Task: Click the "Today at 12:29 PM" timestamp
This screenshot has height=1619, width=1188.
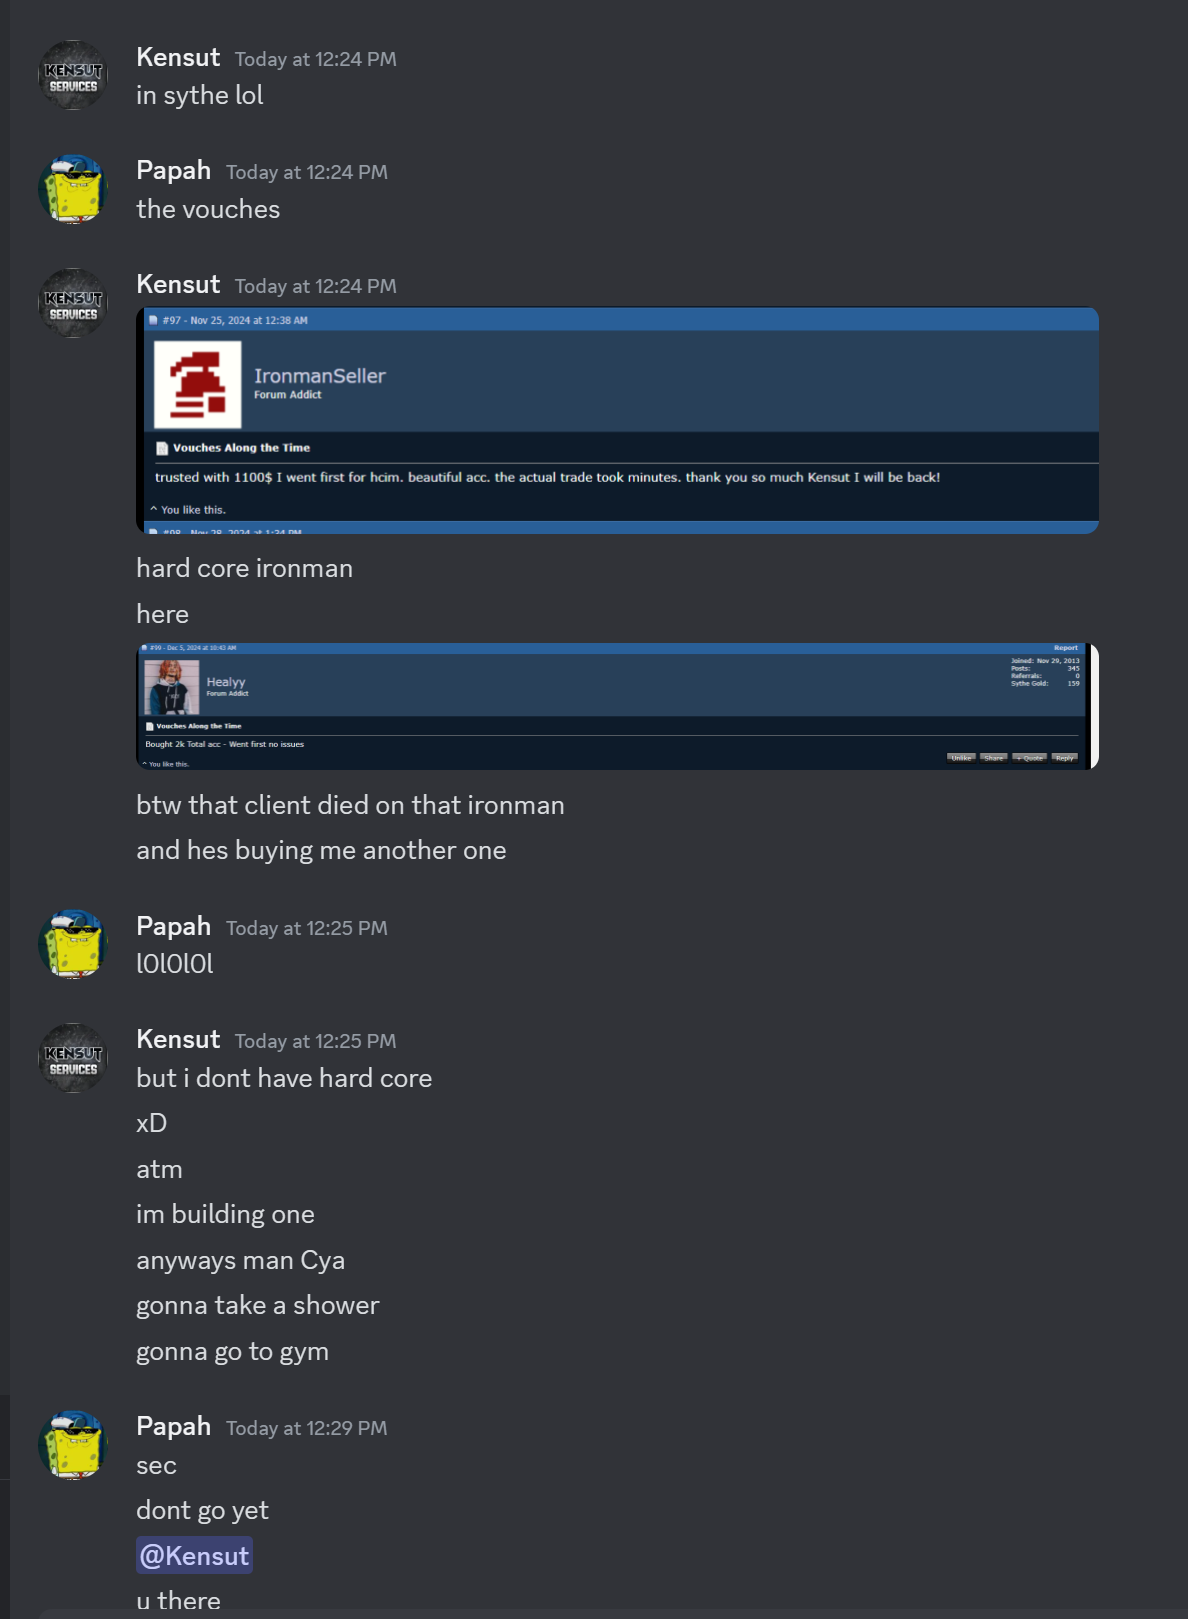Action: (x=307, y=1428)
